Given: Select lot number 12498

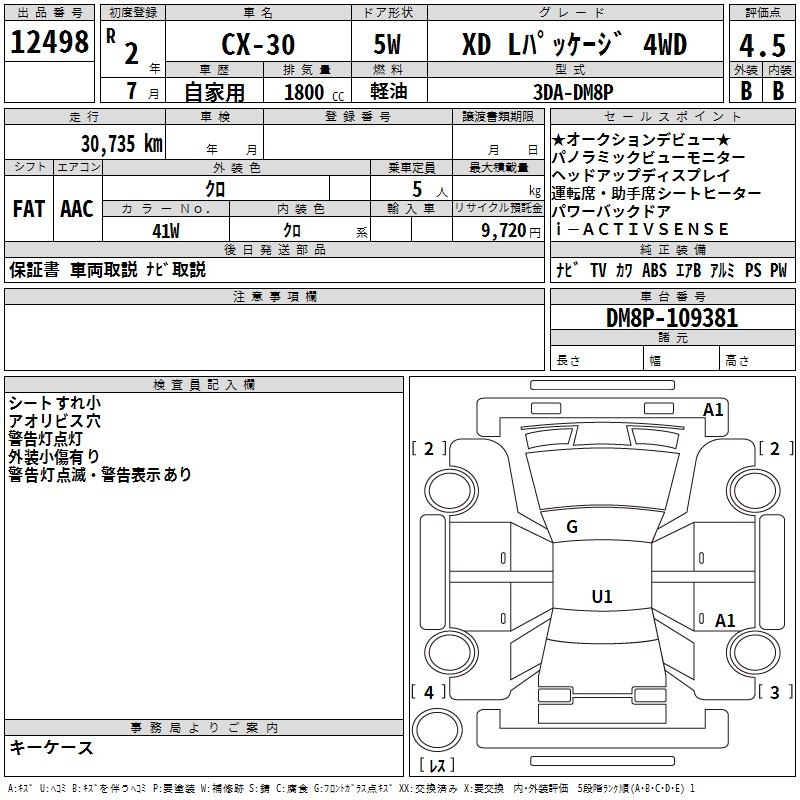Looking at the screenshot, I should coord(50,44).
